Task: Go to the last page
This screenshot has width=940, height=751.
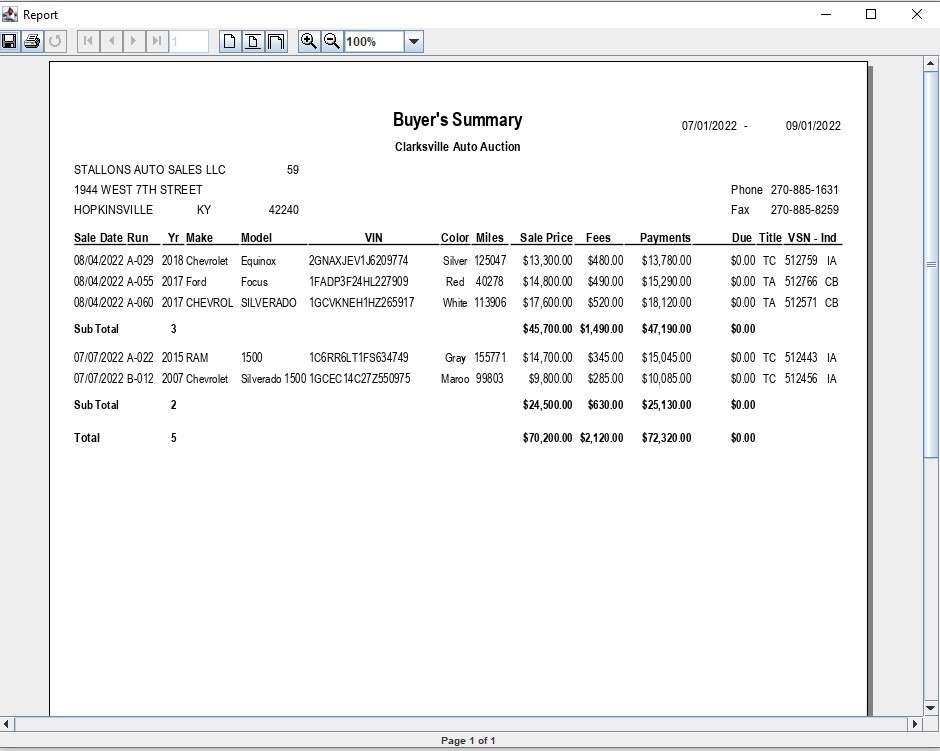Action: pos(157,41)
